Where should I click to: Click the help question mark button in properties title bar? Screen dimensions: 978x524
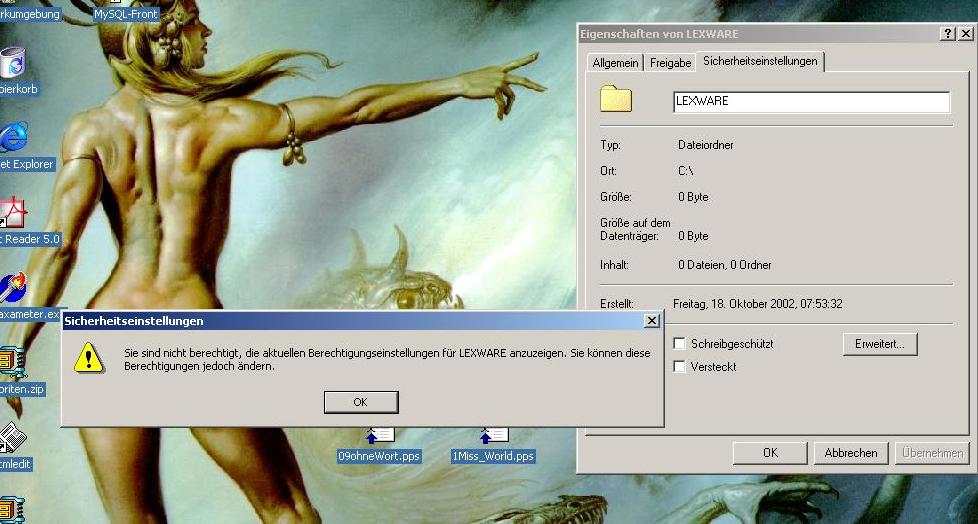click(947, 34)
